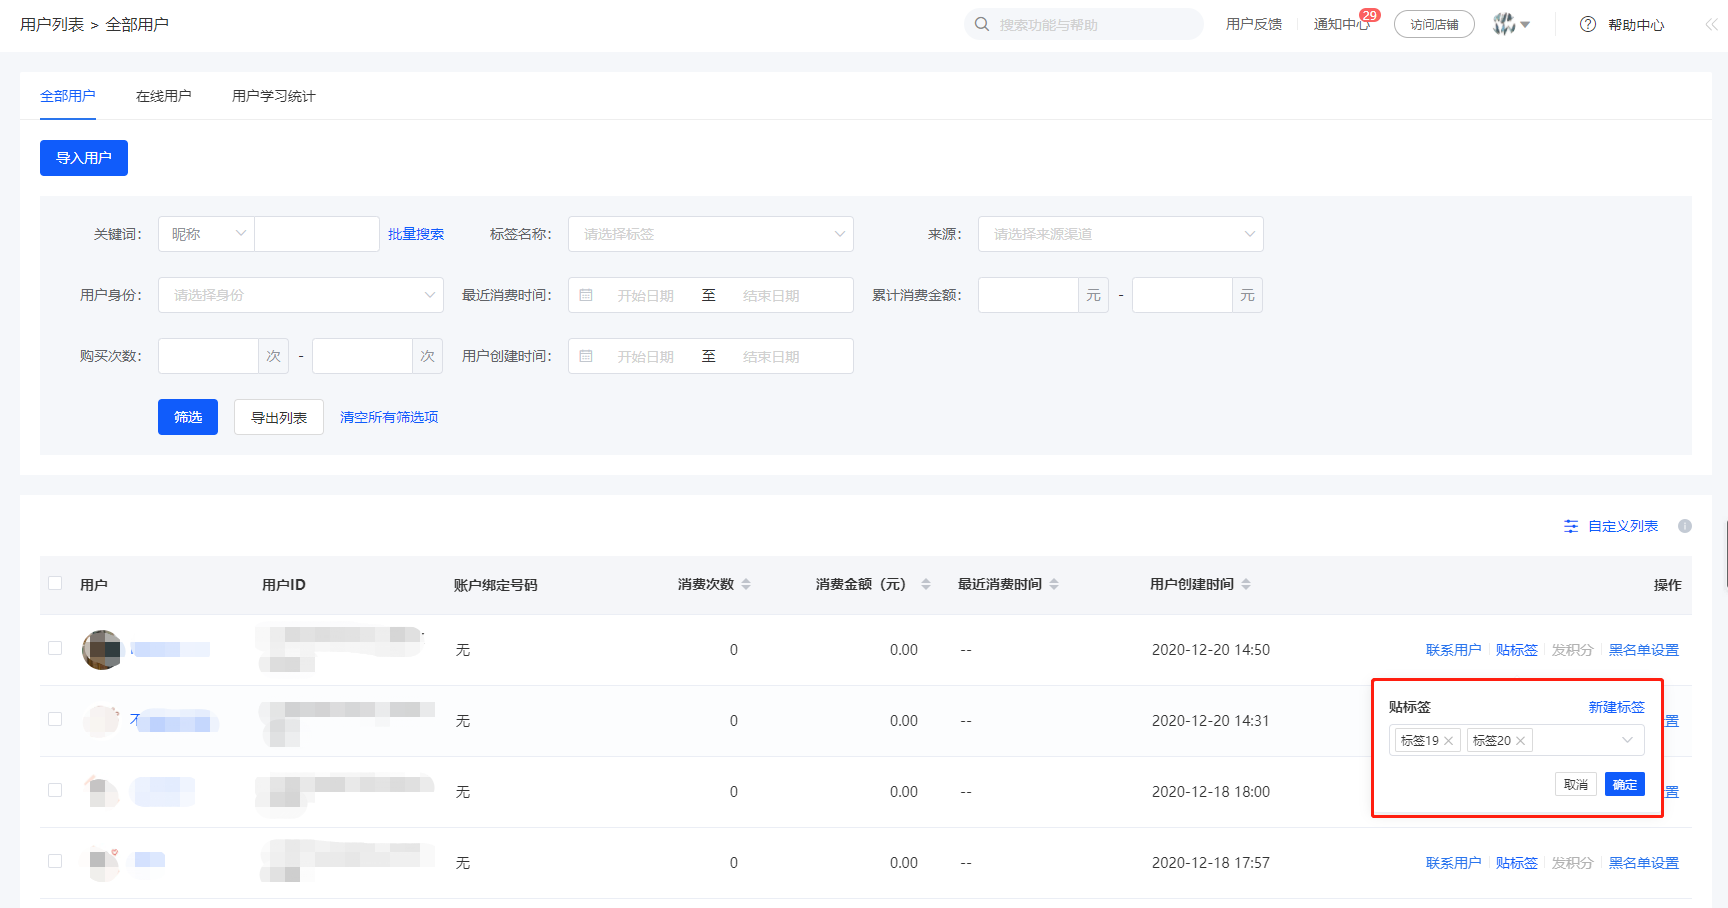The height and width of the screenshot is (908, 1728).
Task: Toggle the select-all checkbox in table header
Action: (x=55, y=583)
